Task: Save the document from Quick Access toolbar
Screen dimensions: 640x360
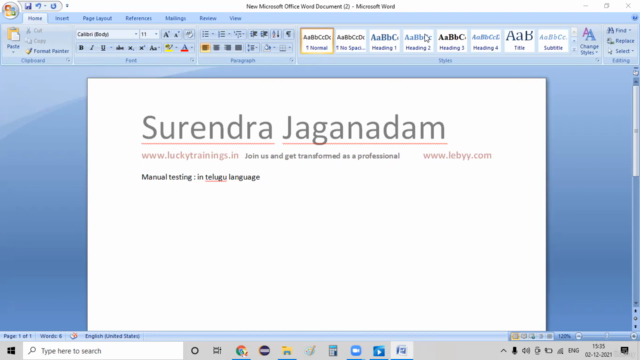Action: pos(28,6)
